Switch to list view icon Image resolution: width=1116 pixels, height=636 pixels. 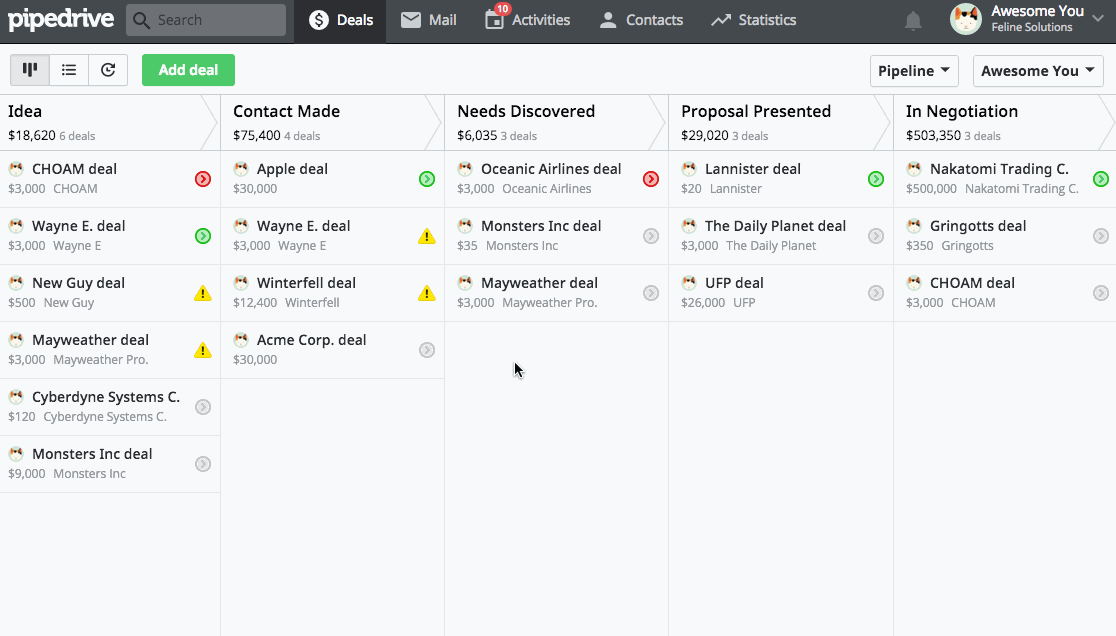[x=69, y=70]
